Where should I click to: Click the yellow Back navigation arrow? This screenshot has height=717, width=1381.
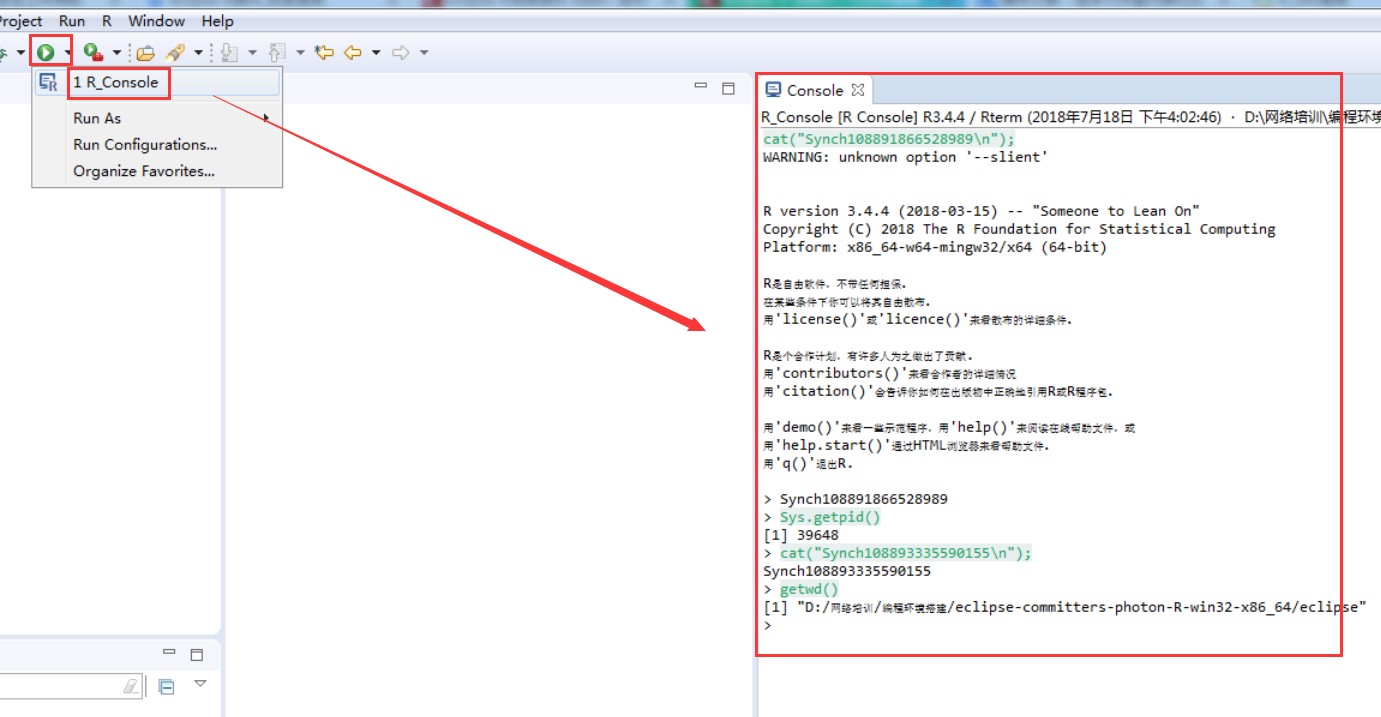pos(352,52)
